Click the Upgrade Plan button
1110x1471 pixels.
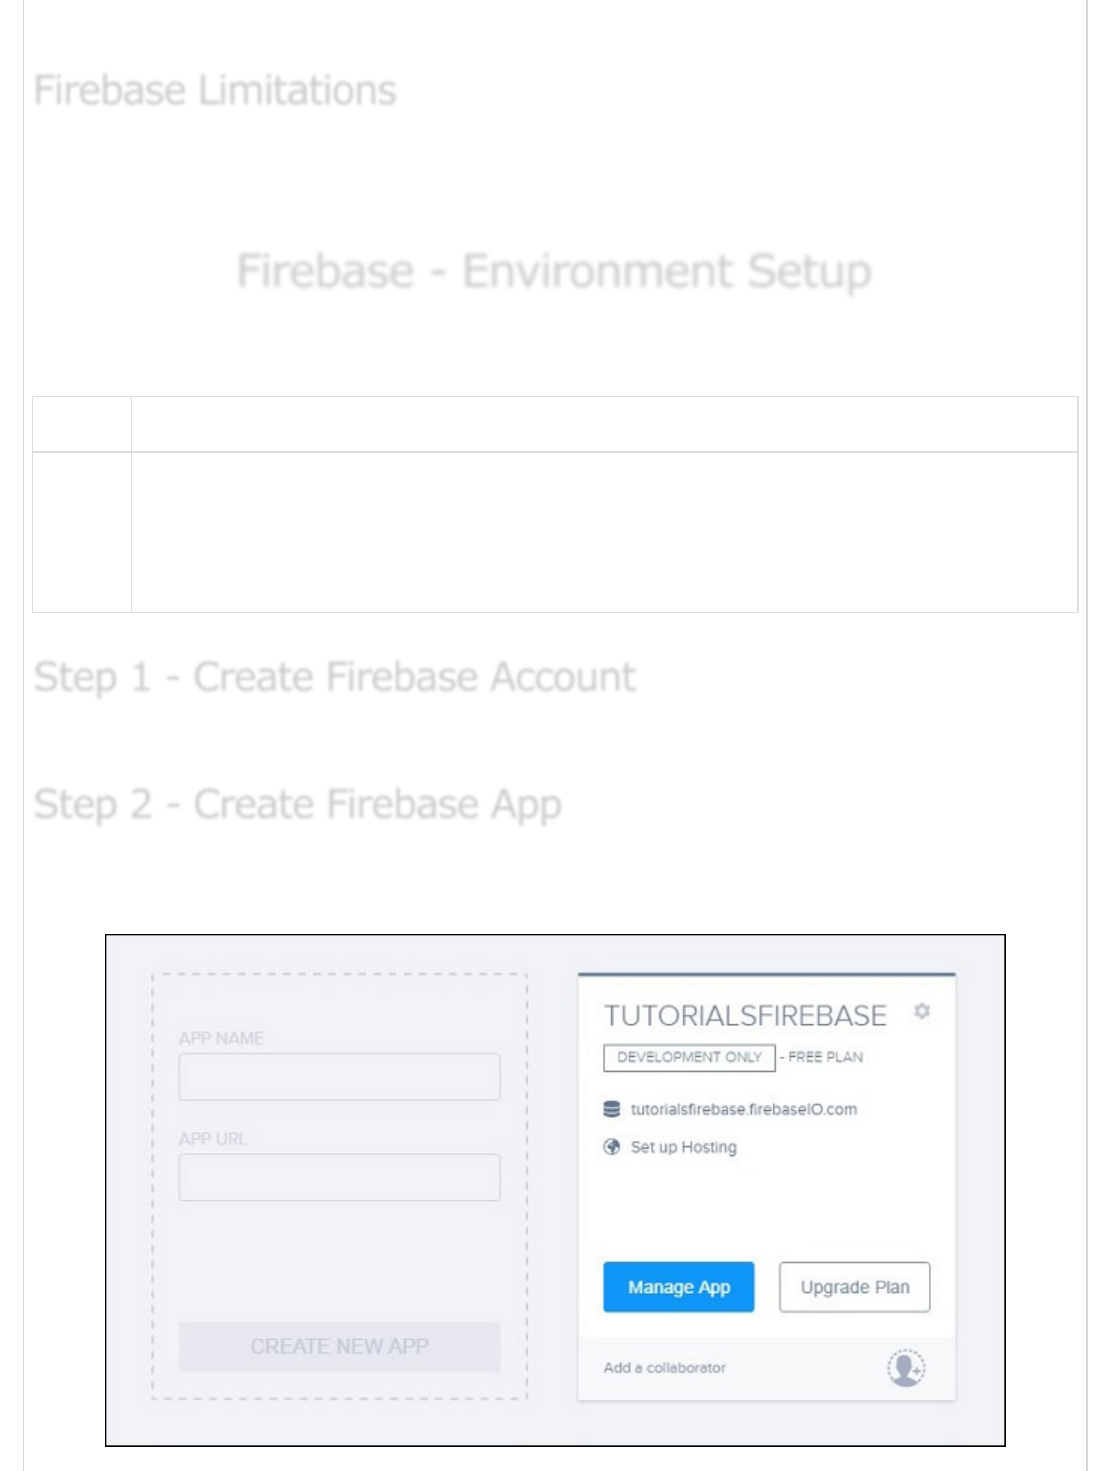tap(854, 1287)
